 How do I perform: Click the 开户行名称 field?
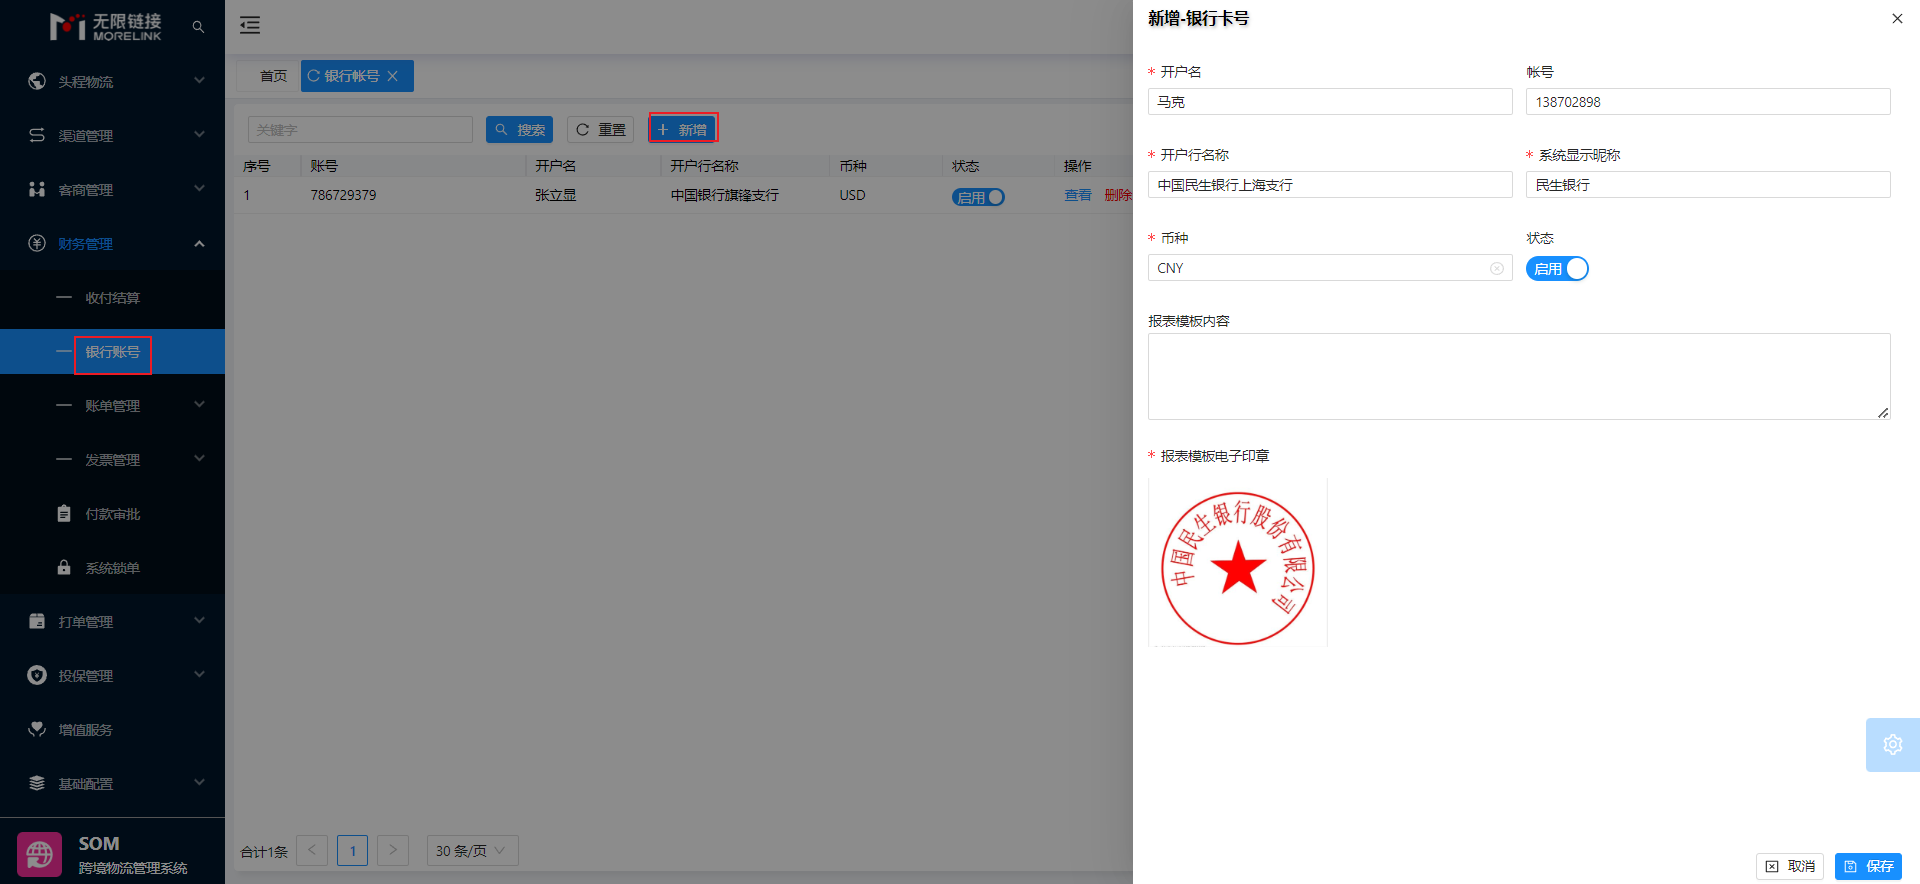point(1329,185)
